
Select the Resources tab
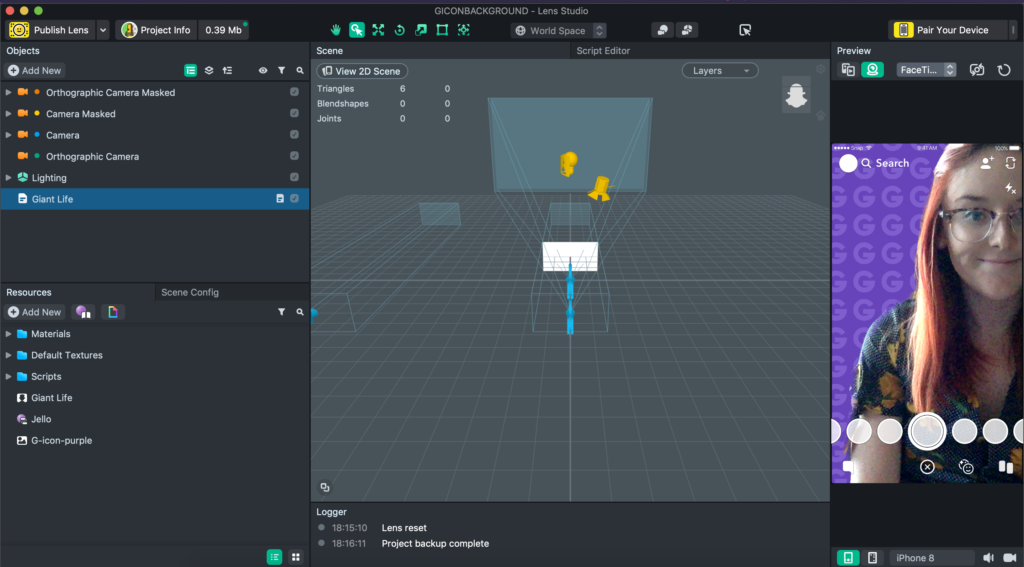(29, 292)
